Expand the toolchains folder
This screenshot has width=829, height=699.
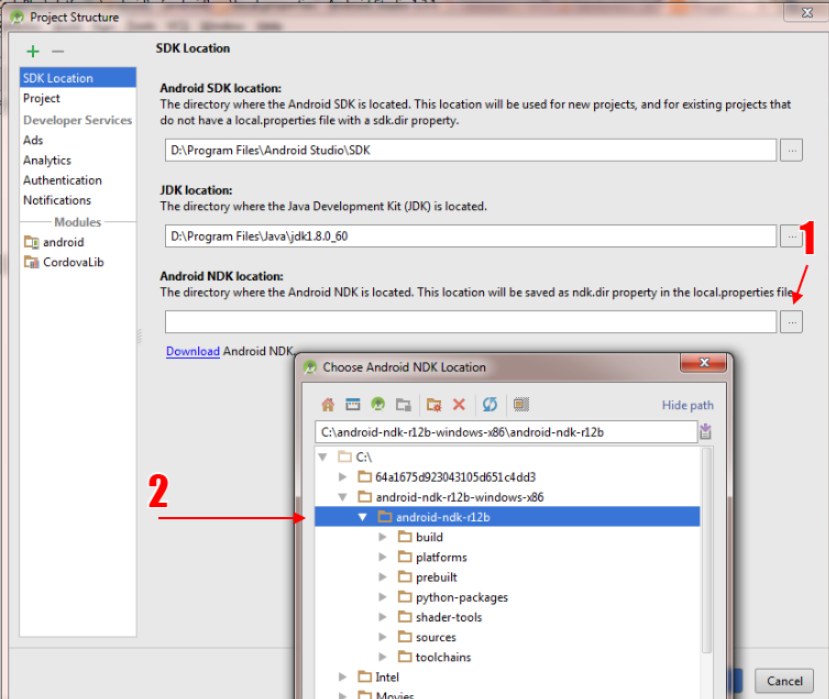(383, 657)
